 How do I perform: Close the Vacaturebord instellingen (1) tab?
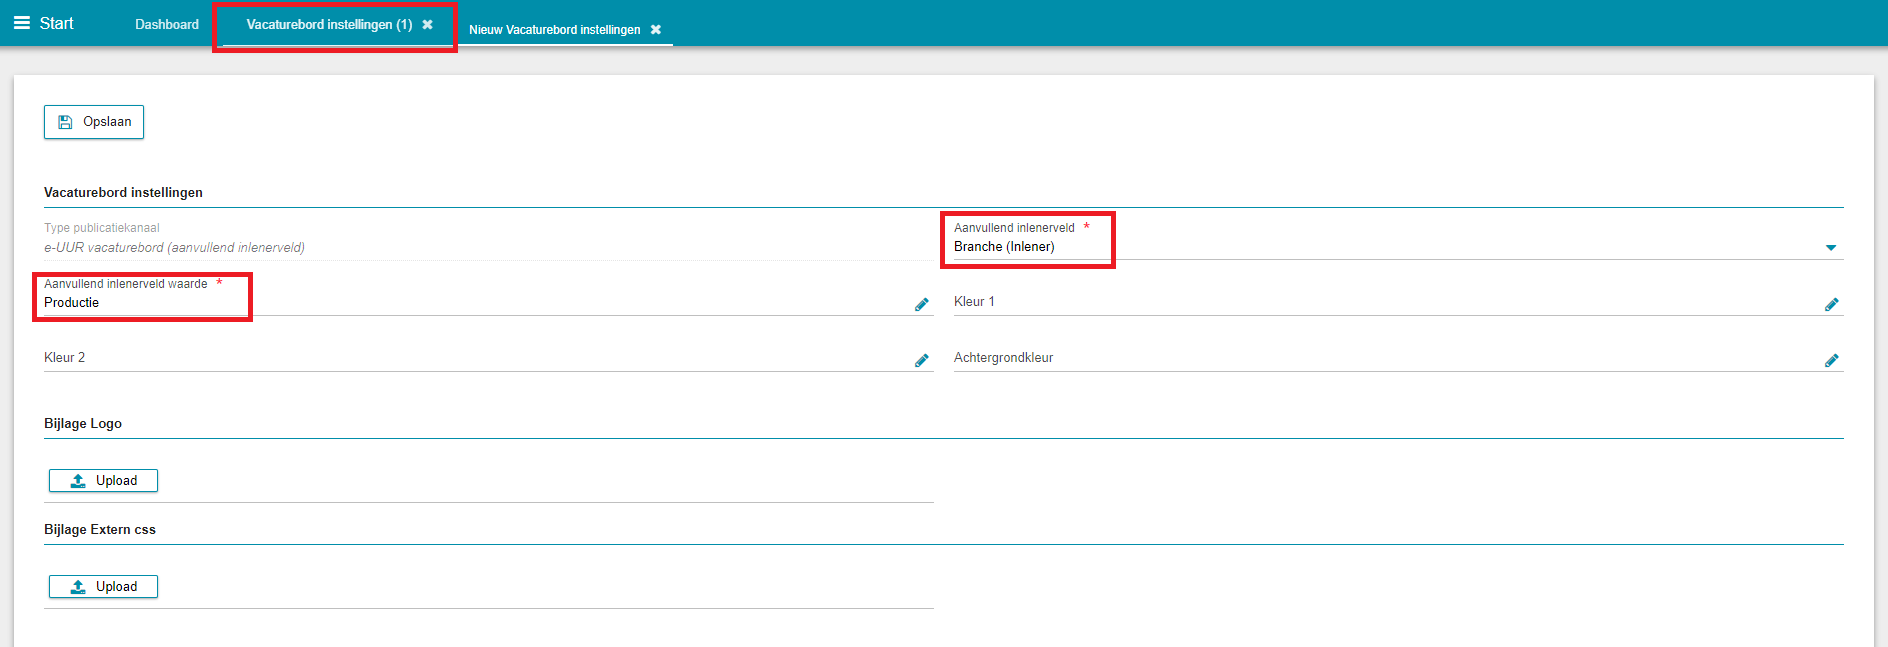pyautogui.click(x=427, y=25)
